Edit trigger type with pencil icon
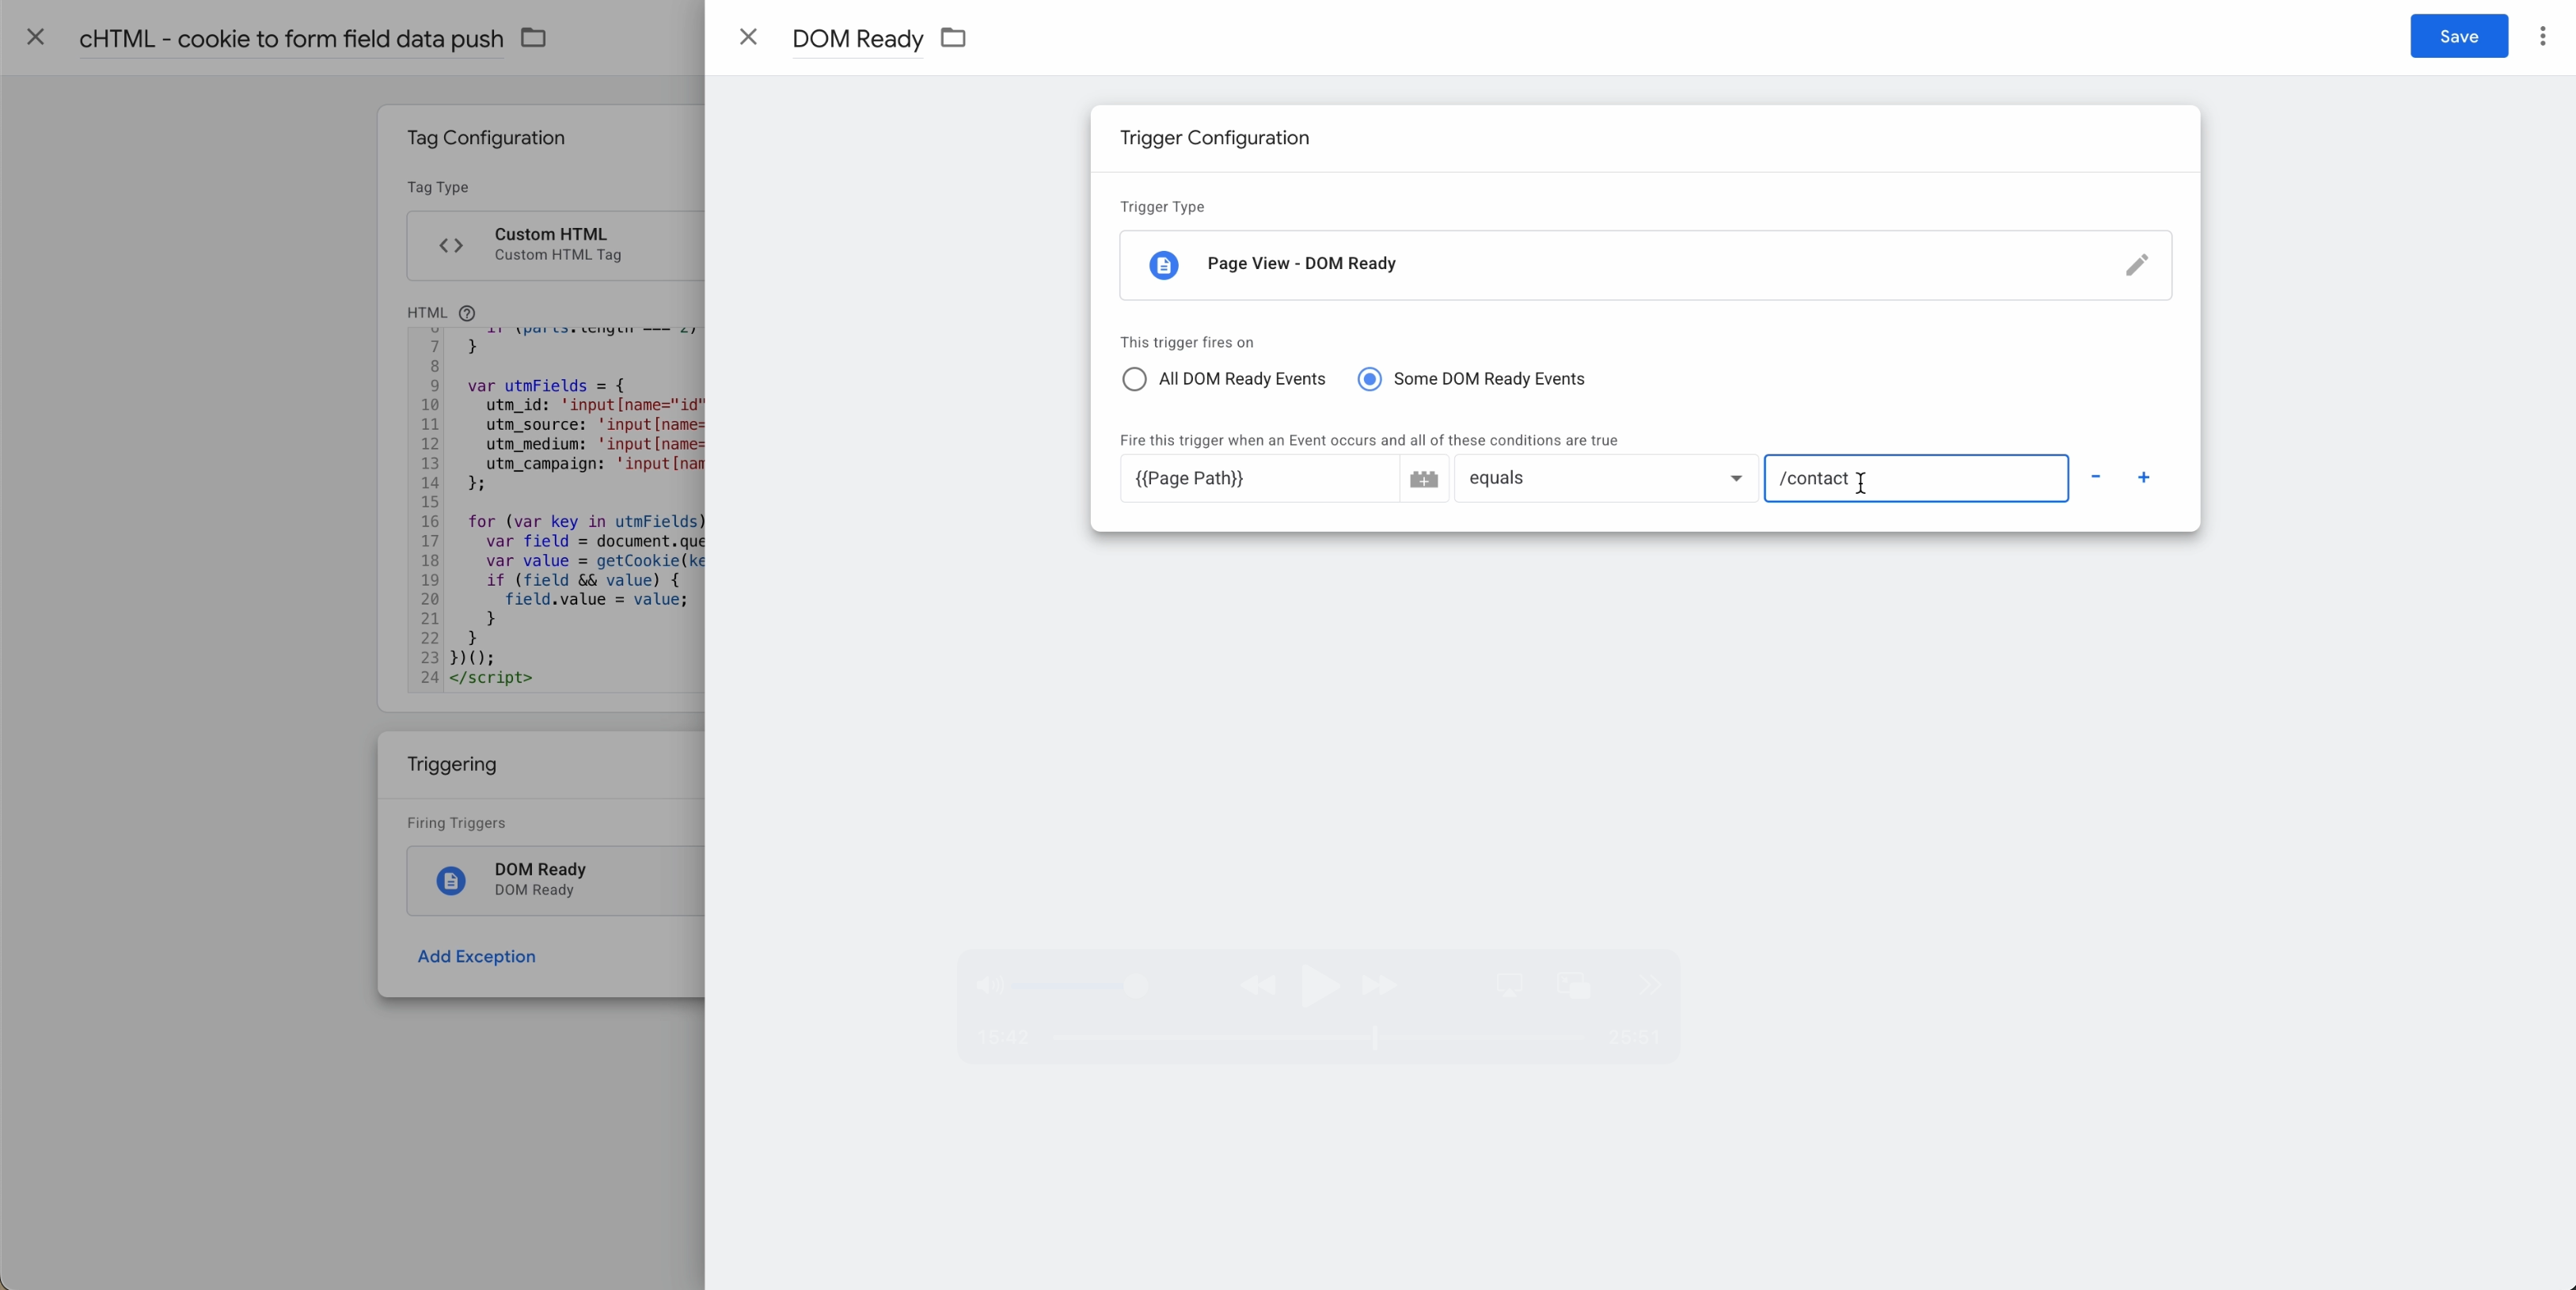This screenshot has height=1290, width=2576. coord(2136,264)
